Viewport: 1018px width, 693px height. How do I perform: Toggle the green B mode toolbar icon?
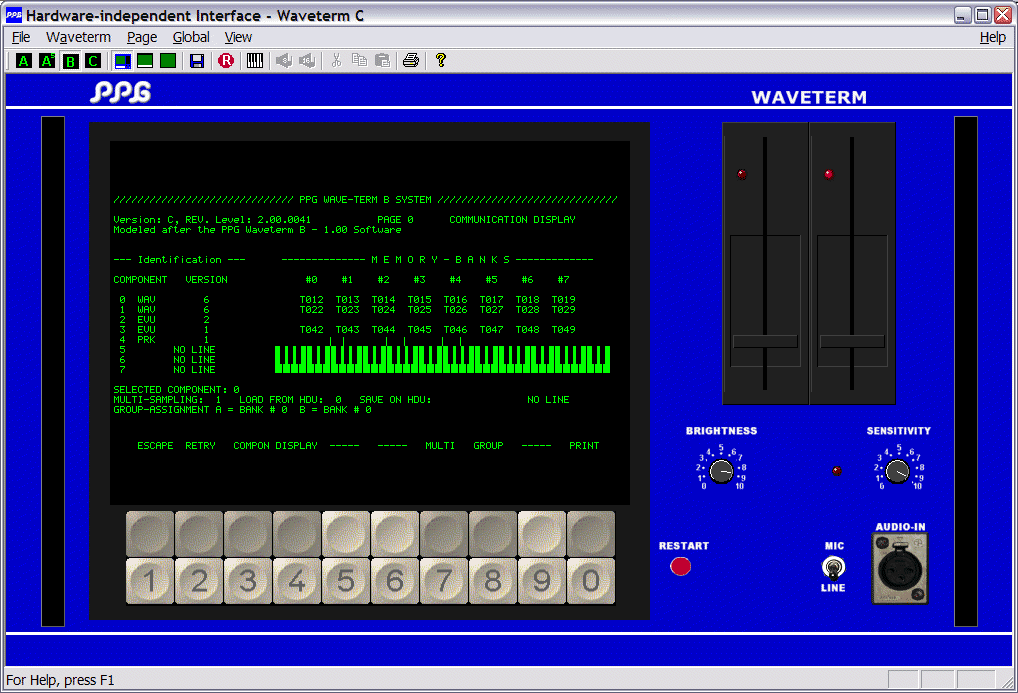pyautogui.click(x=70, y=61)
